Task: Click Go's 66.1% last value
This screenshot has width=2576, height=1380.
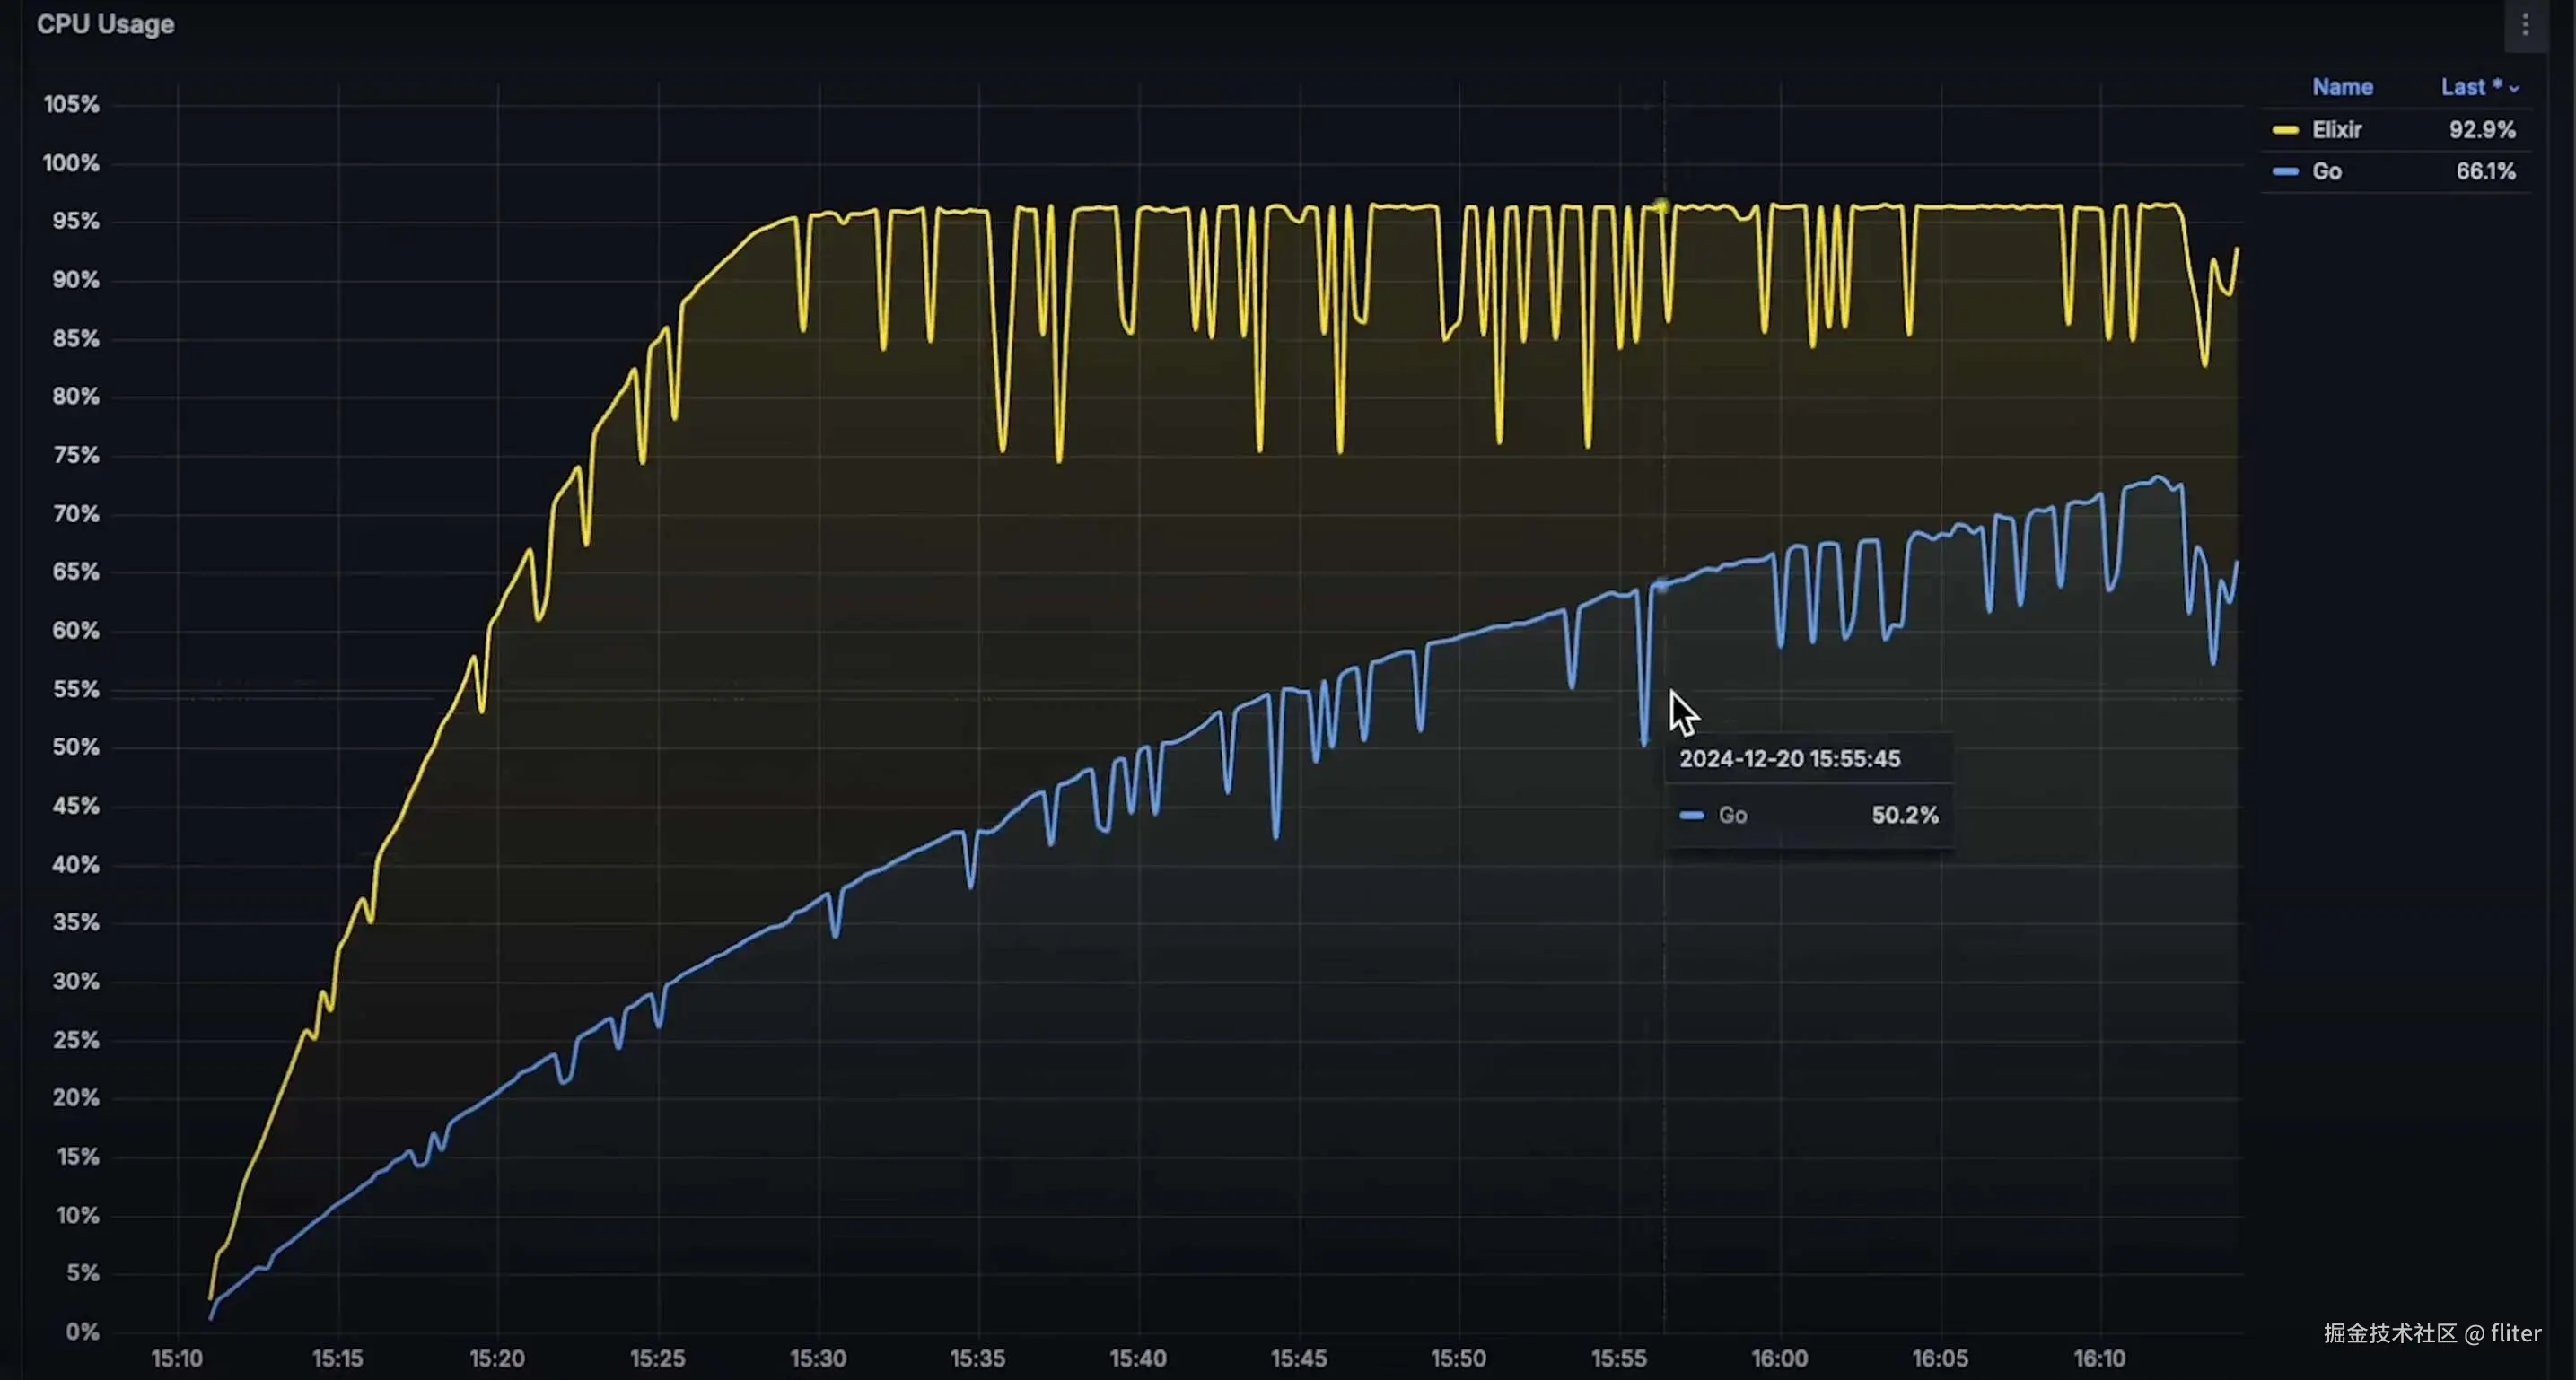Action: [2485, 172]
